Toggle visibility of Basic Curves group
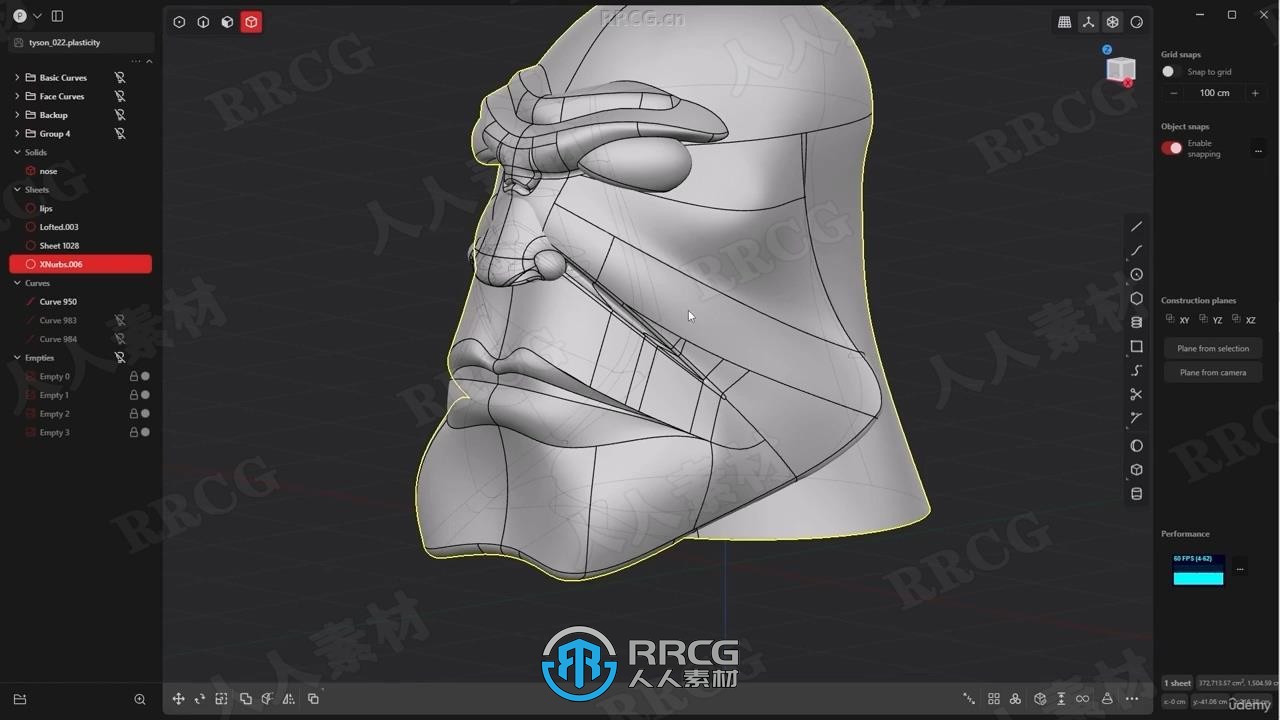Viewport: 1280px width, 720px height. [120, 78]
